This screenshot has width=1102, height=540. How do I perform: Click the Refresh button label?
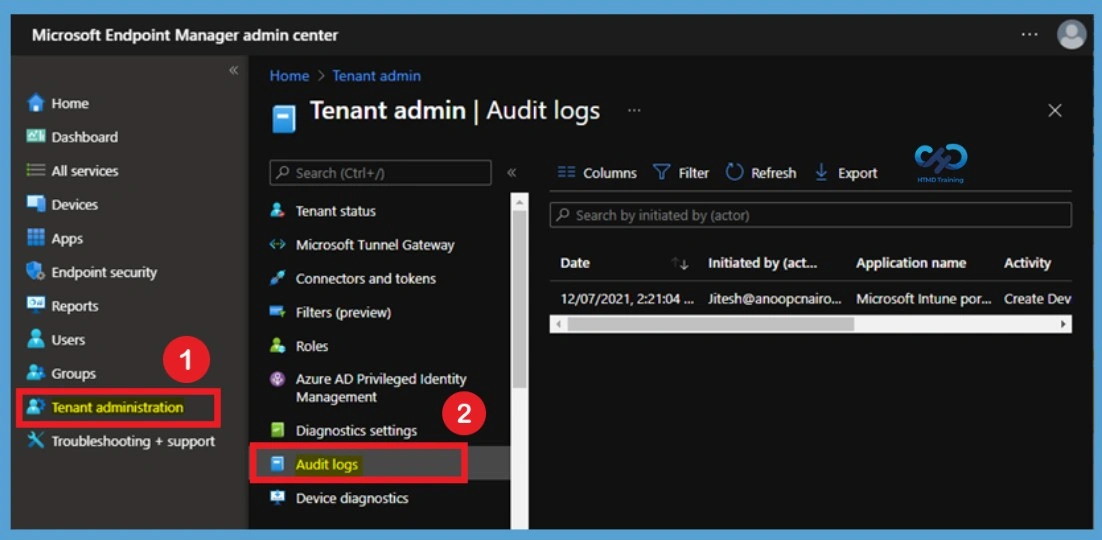[x=774, y=173]
